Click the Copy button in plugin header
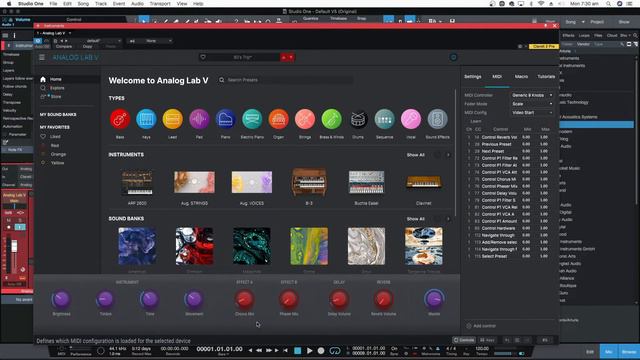Image resolution: width=640 pixels, height=360 pixels. [87, 47]
